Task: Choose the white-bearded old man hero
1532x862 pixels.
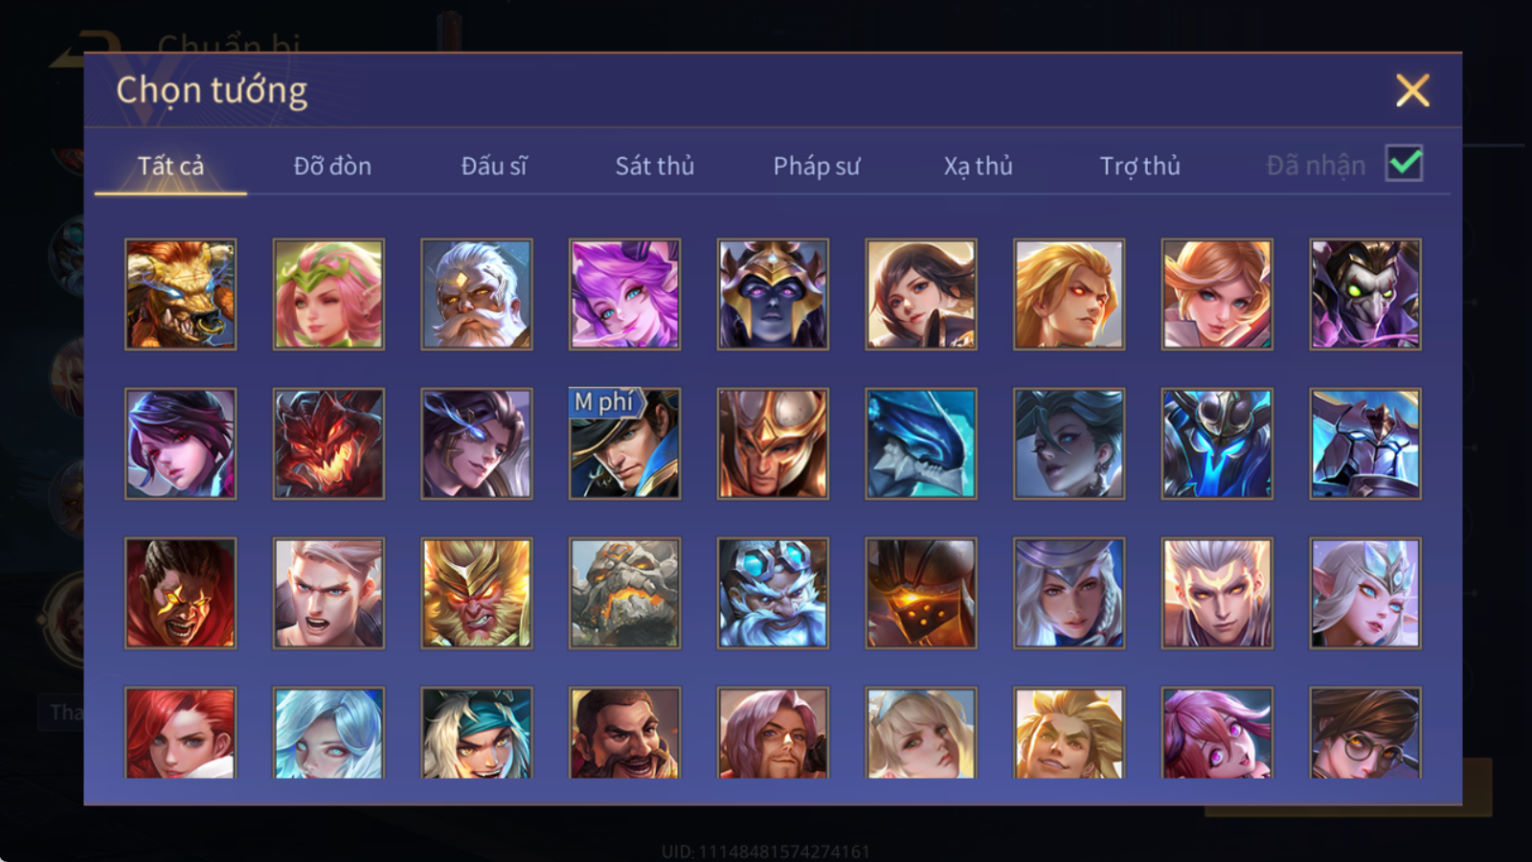Action: 477,294
